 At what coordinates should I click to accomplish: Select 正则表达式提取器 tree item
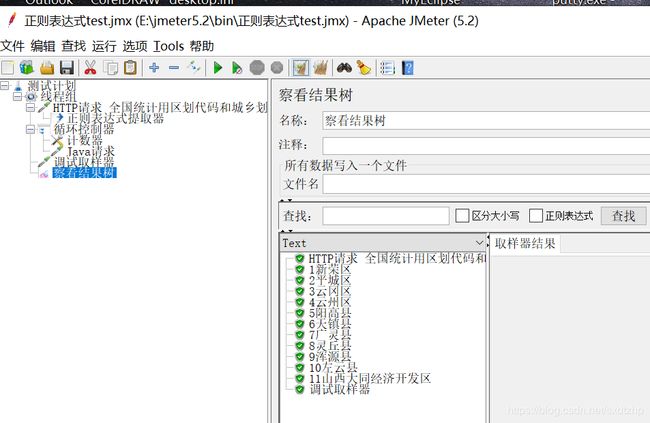(116, 119)
